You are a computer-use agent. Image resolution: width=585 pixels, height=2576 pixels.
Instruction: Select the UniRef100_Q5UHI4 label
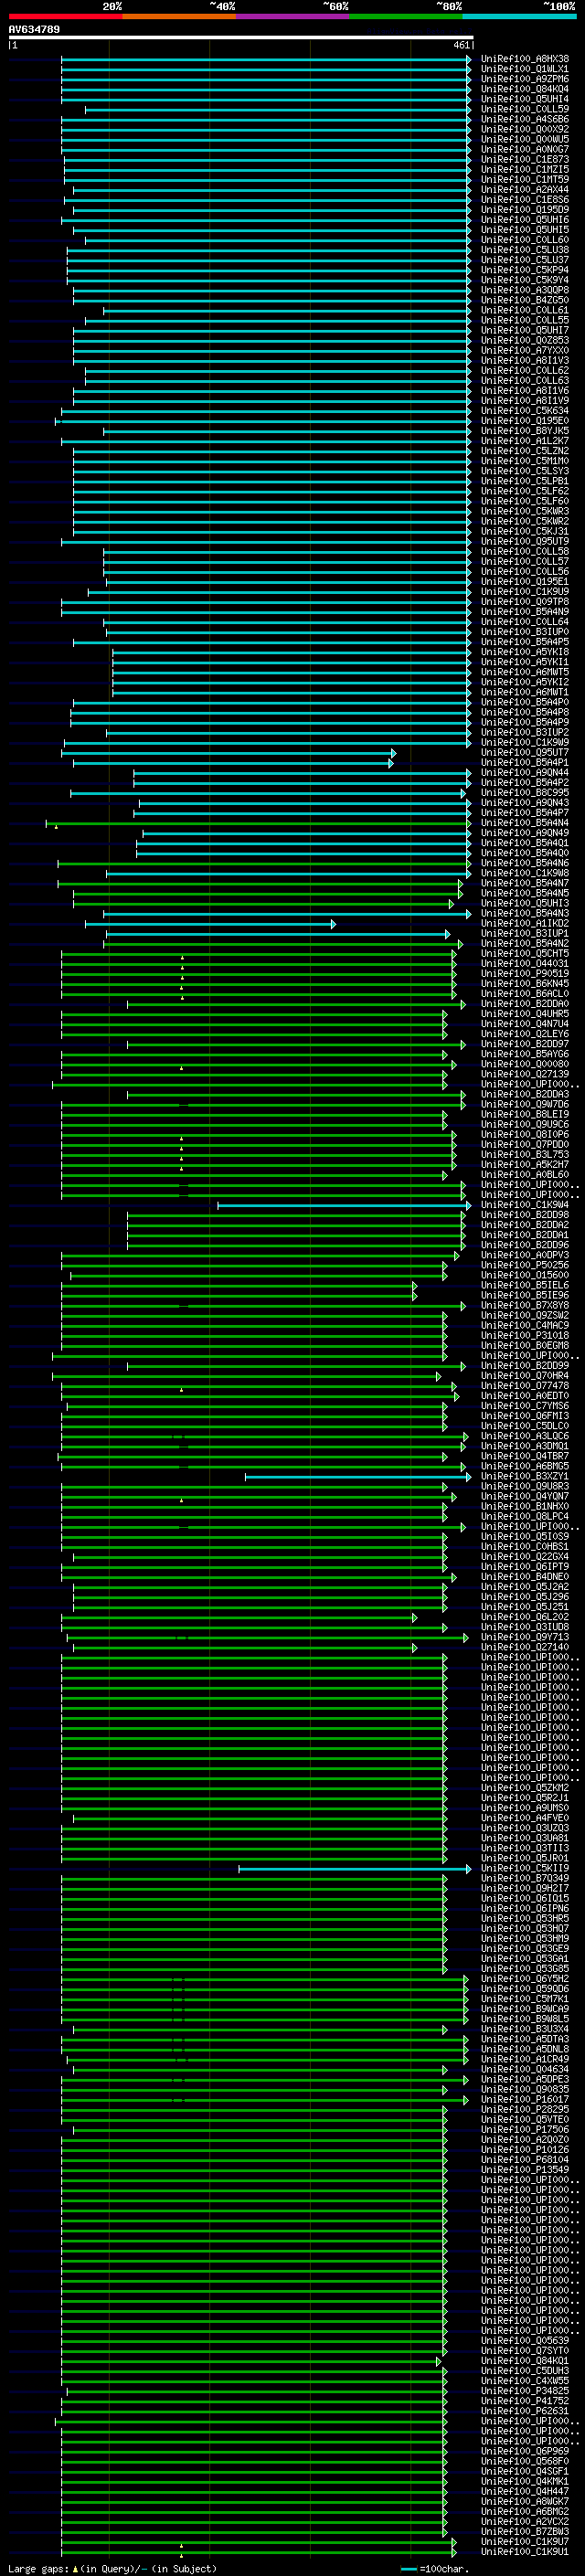pos(525,99)
